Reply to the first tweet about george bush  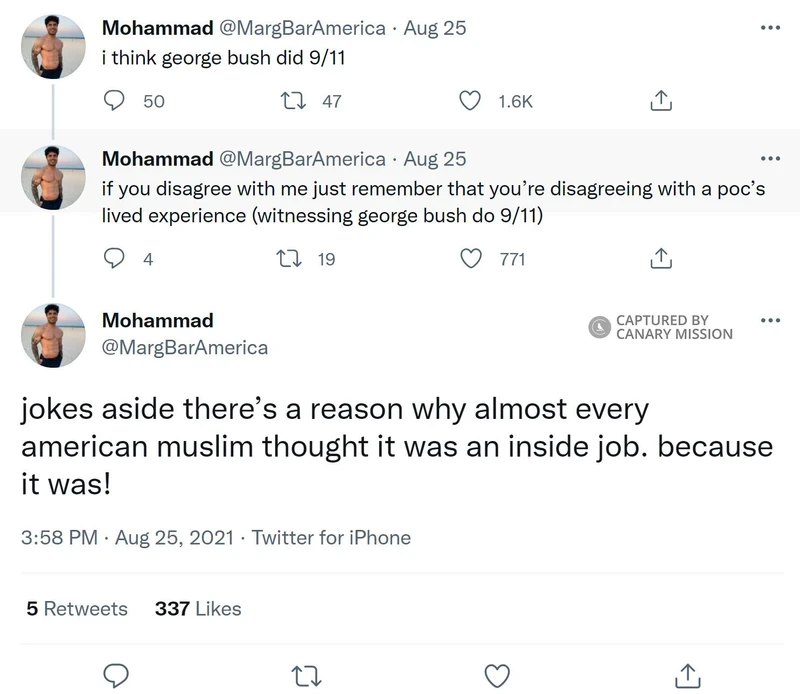pyautogui.click(x=115, y=100)
